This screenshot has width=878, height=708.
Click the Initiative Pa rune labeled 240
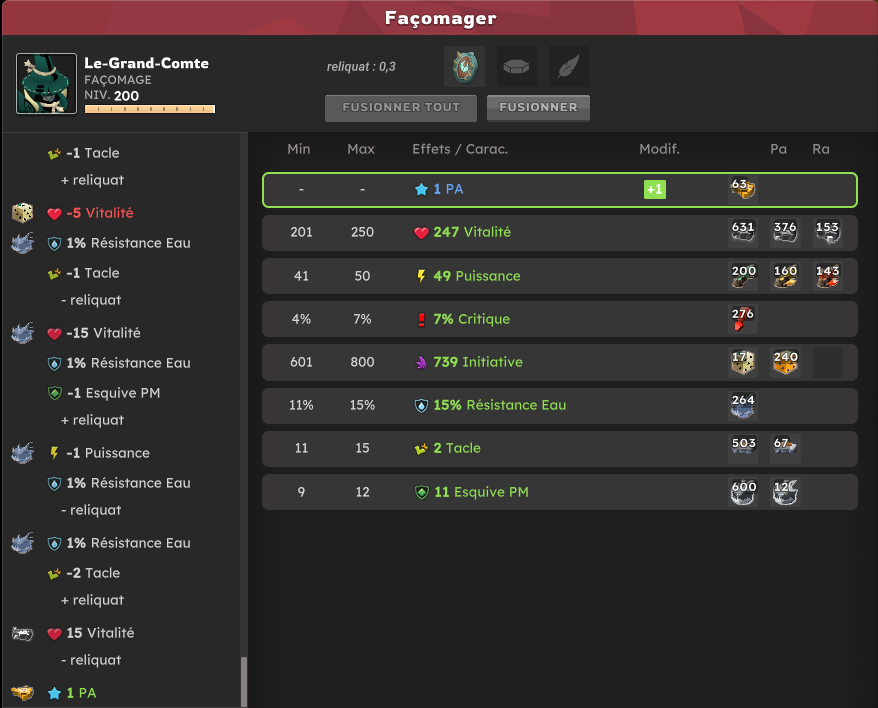tap(785, 362)
